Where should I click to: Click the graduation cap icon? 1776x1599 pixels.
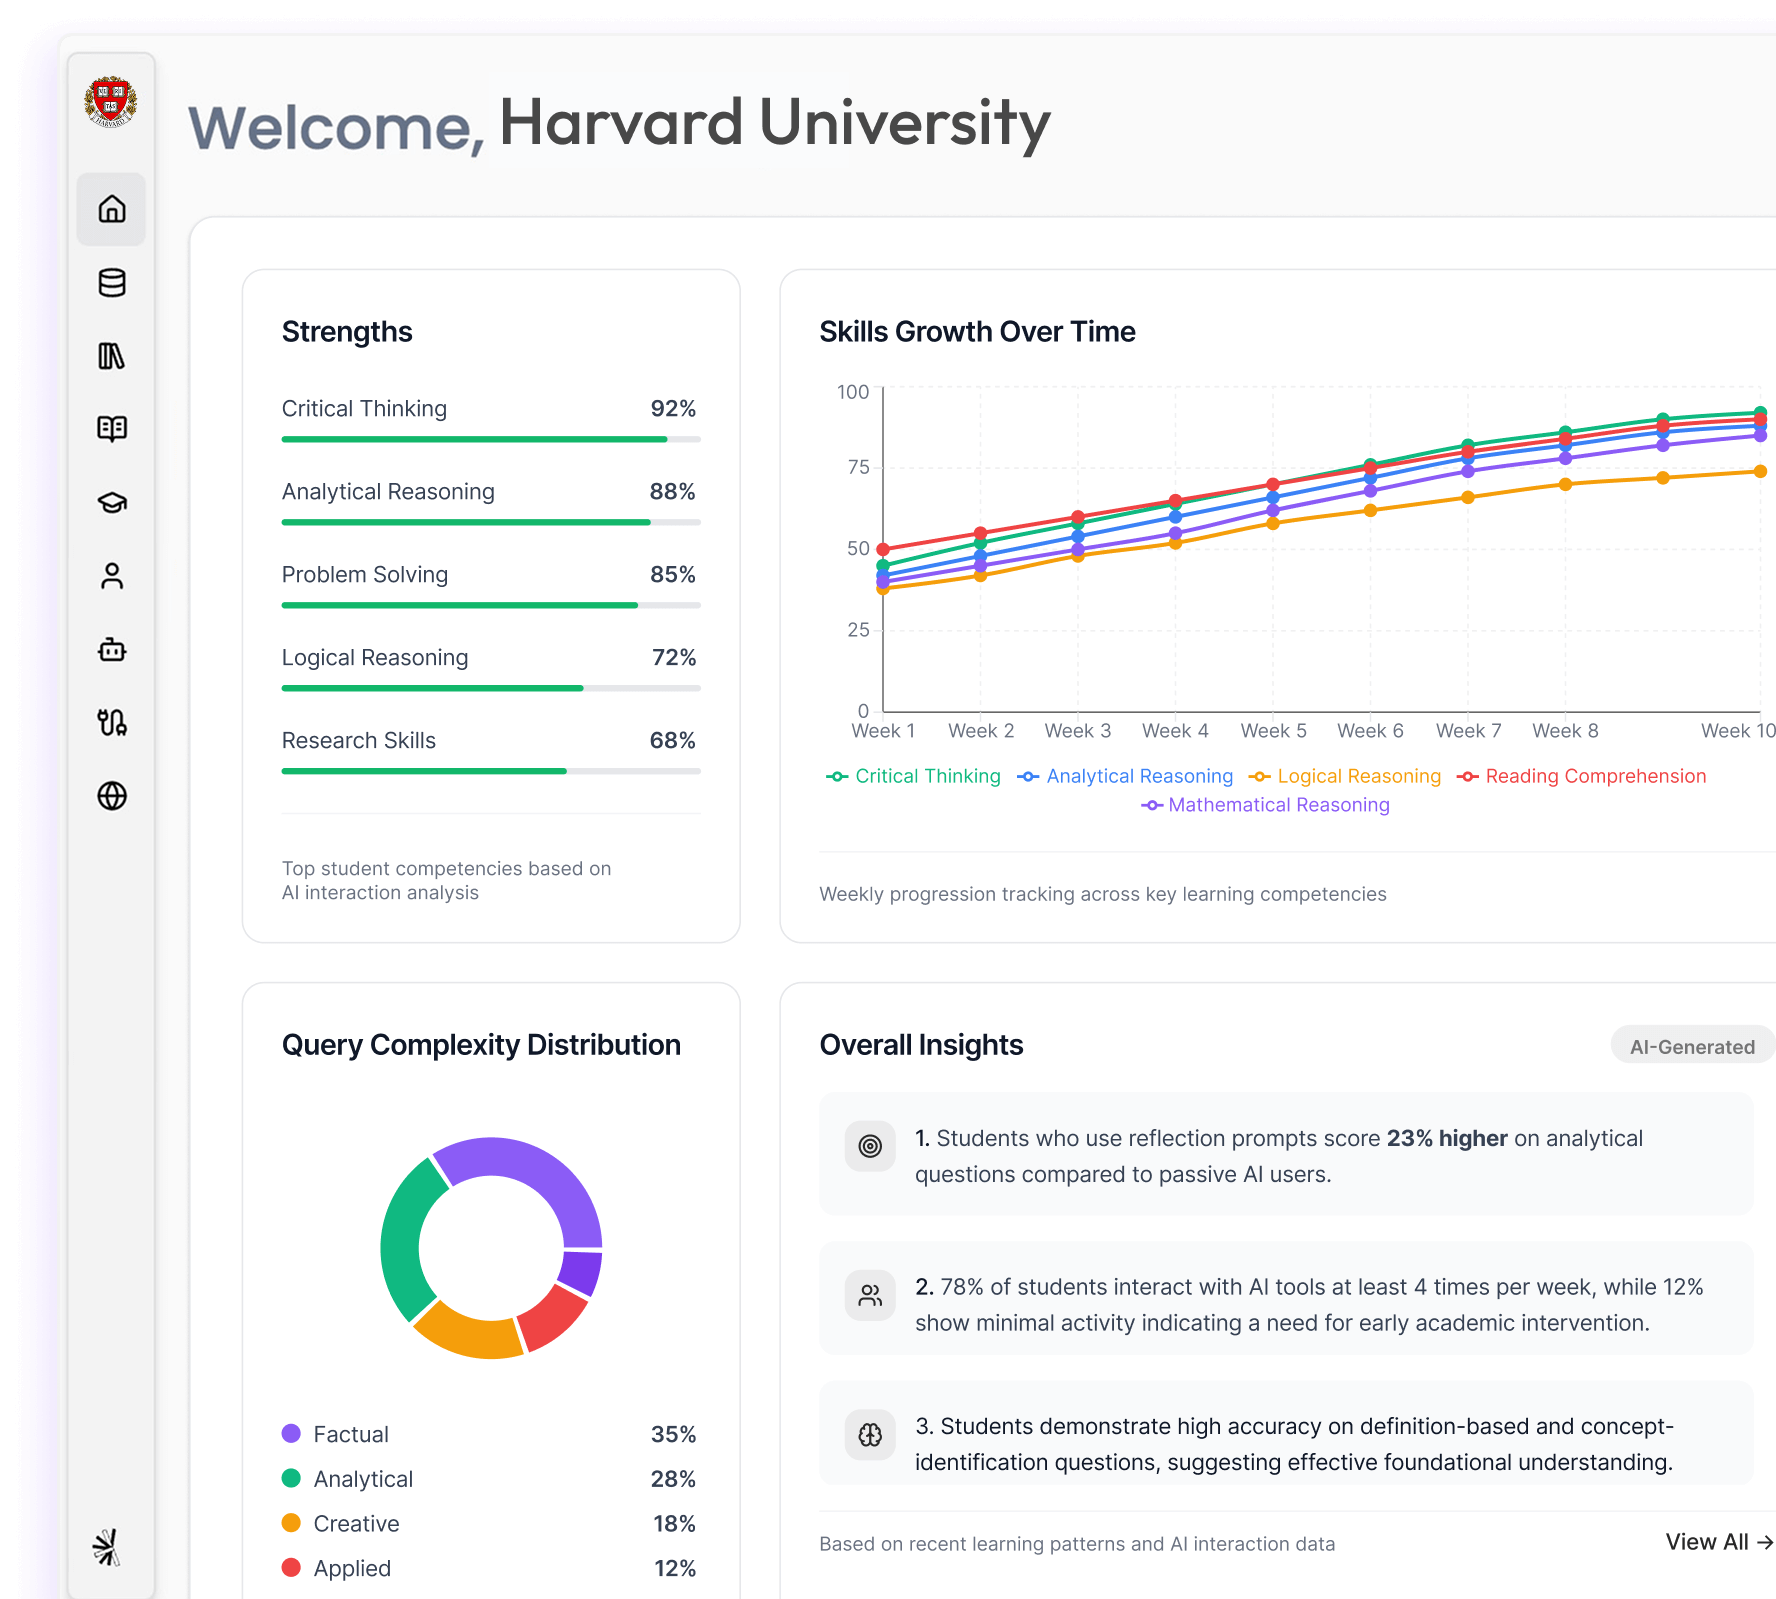112,502
